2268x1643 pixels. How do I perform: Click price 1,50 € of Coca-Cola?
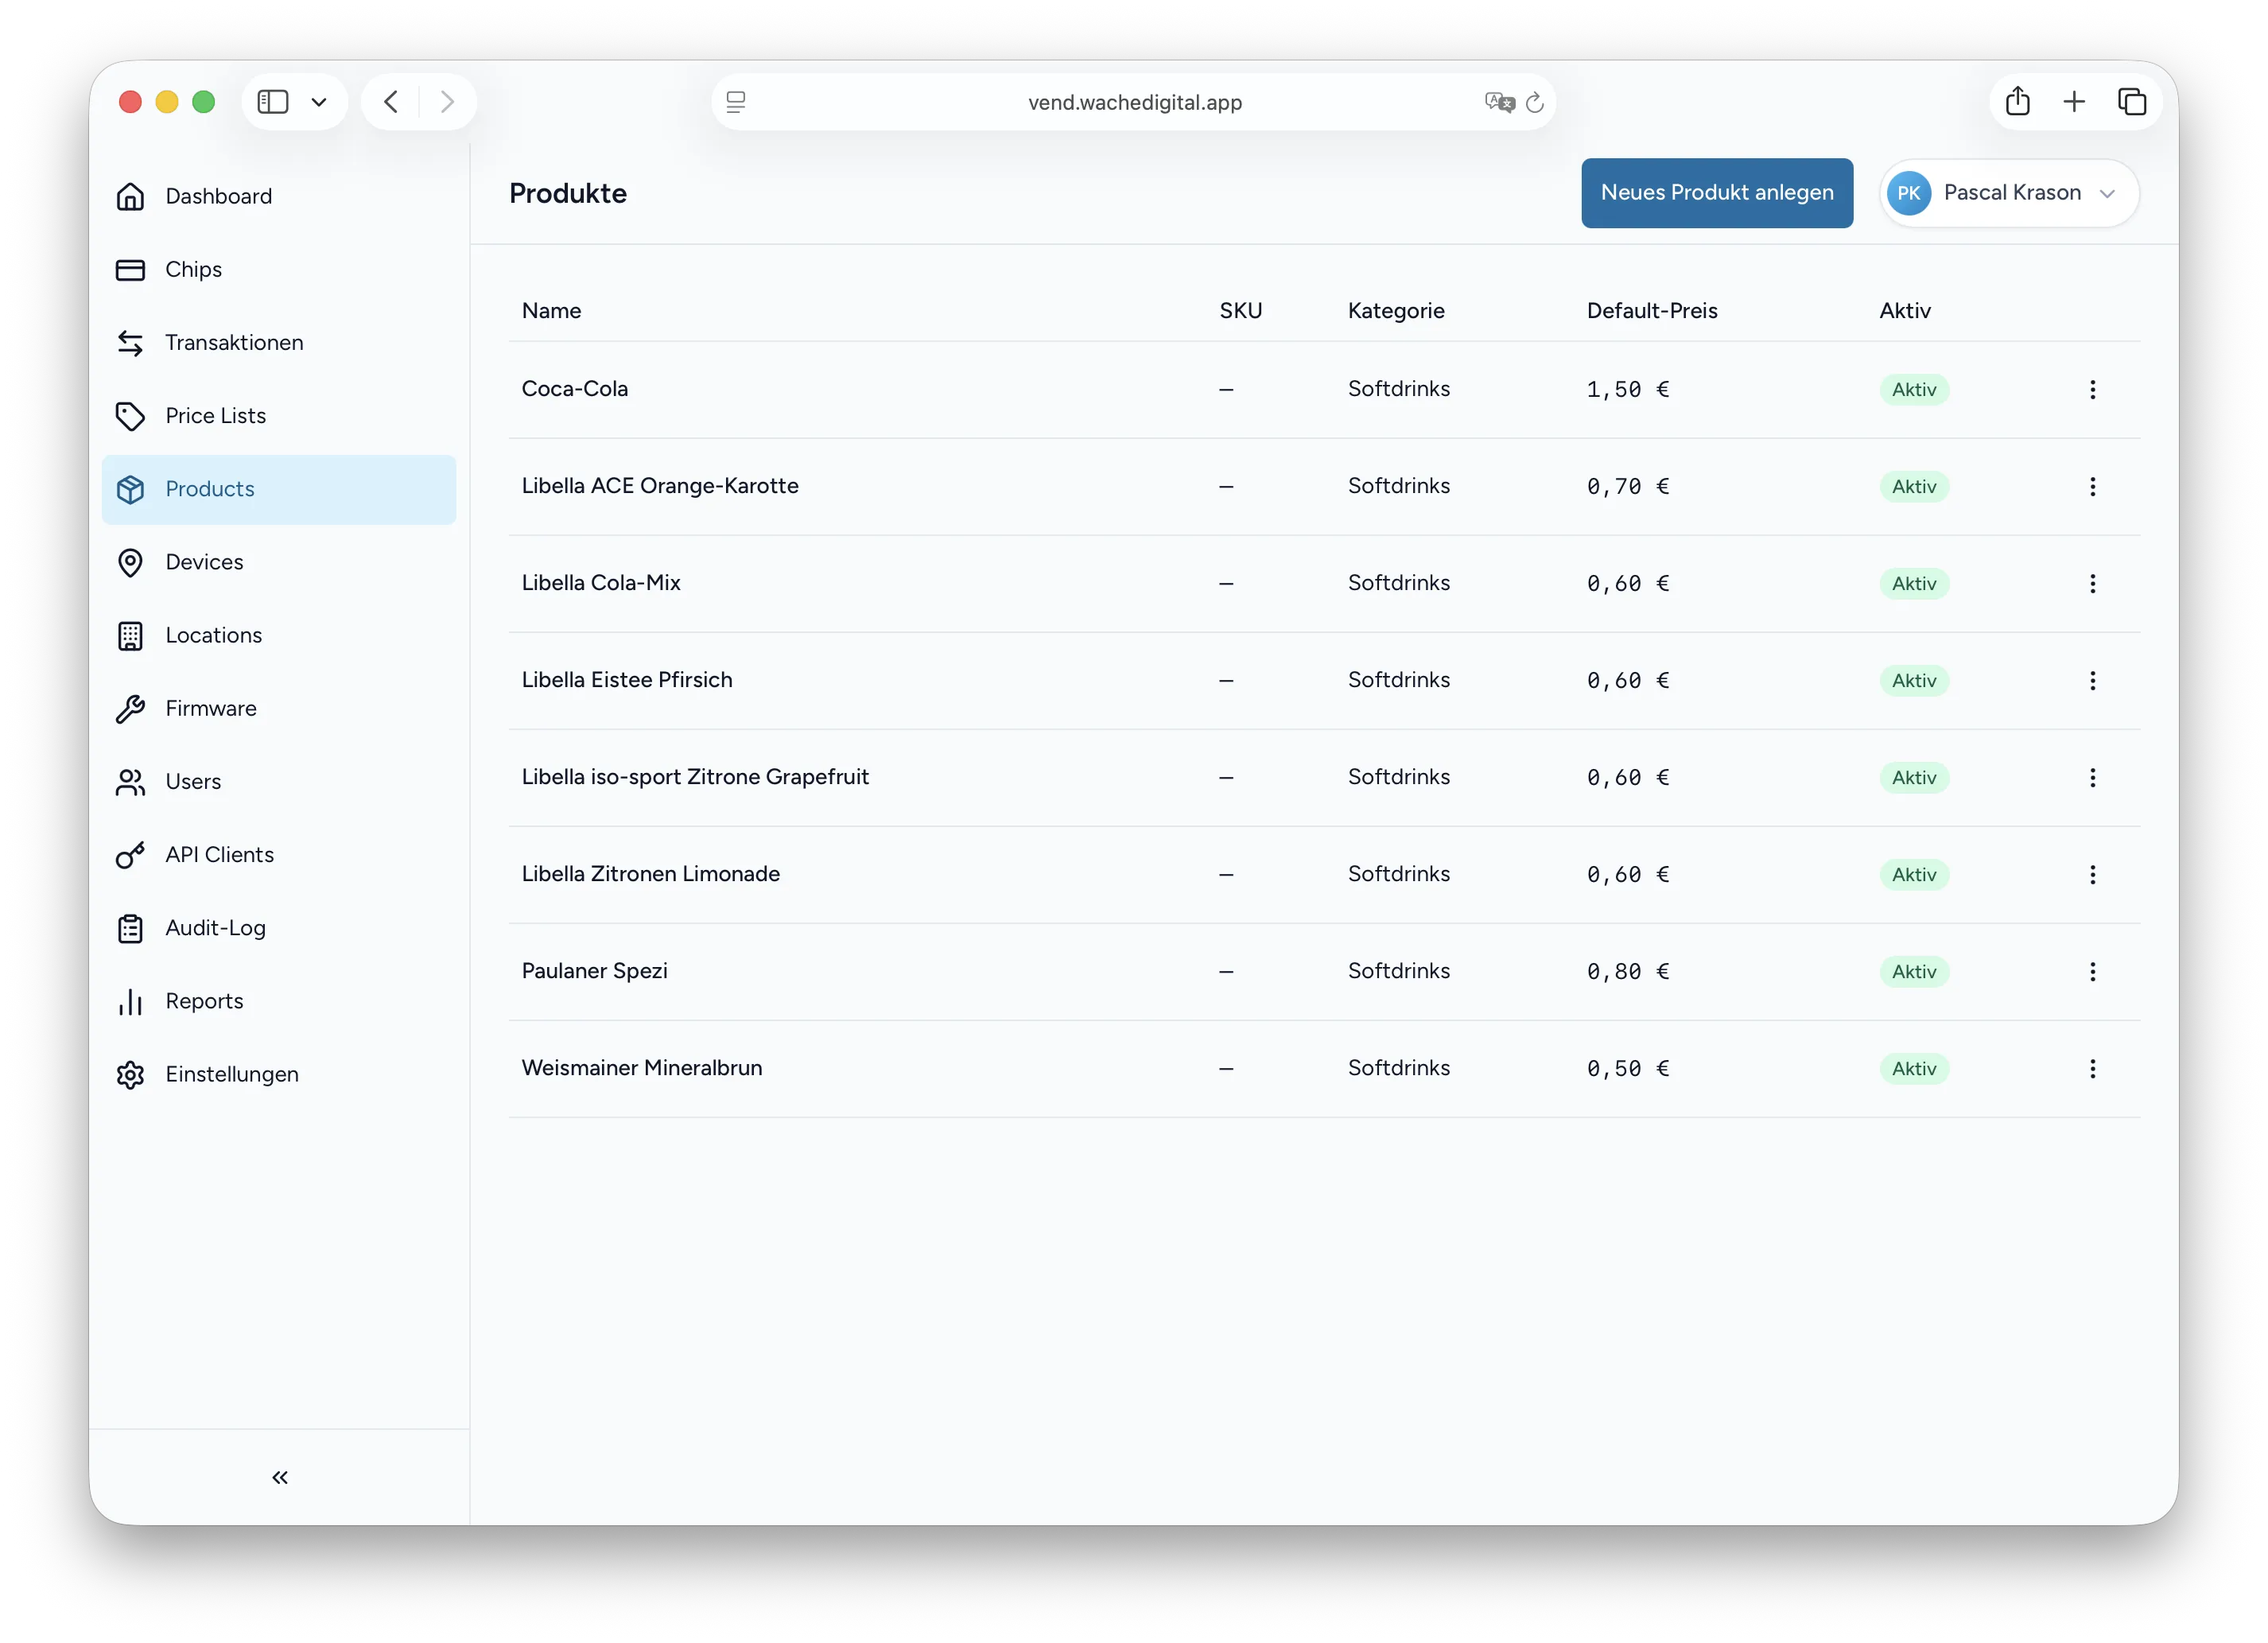point(1627,390)
